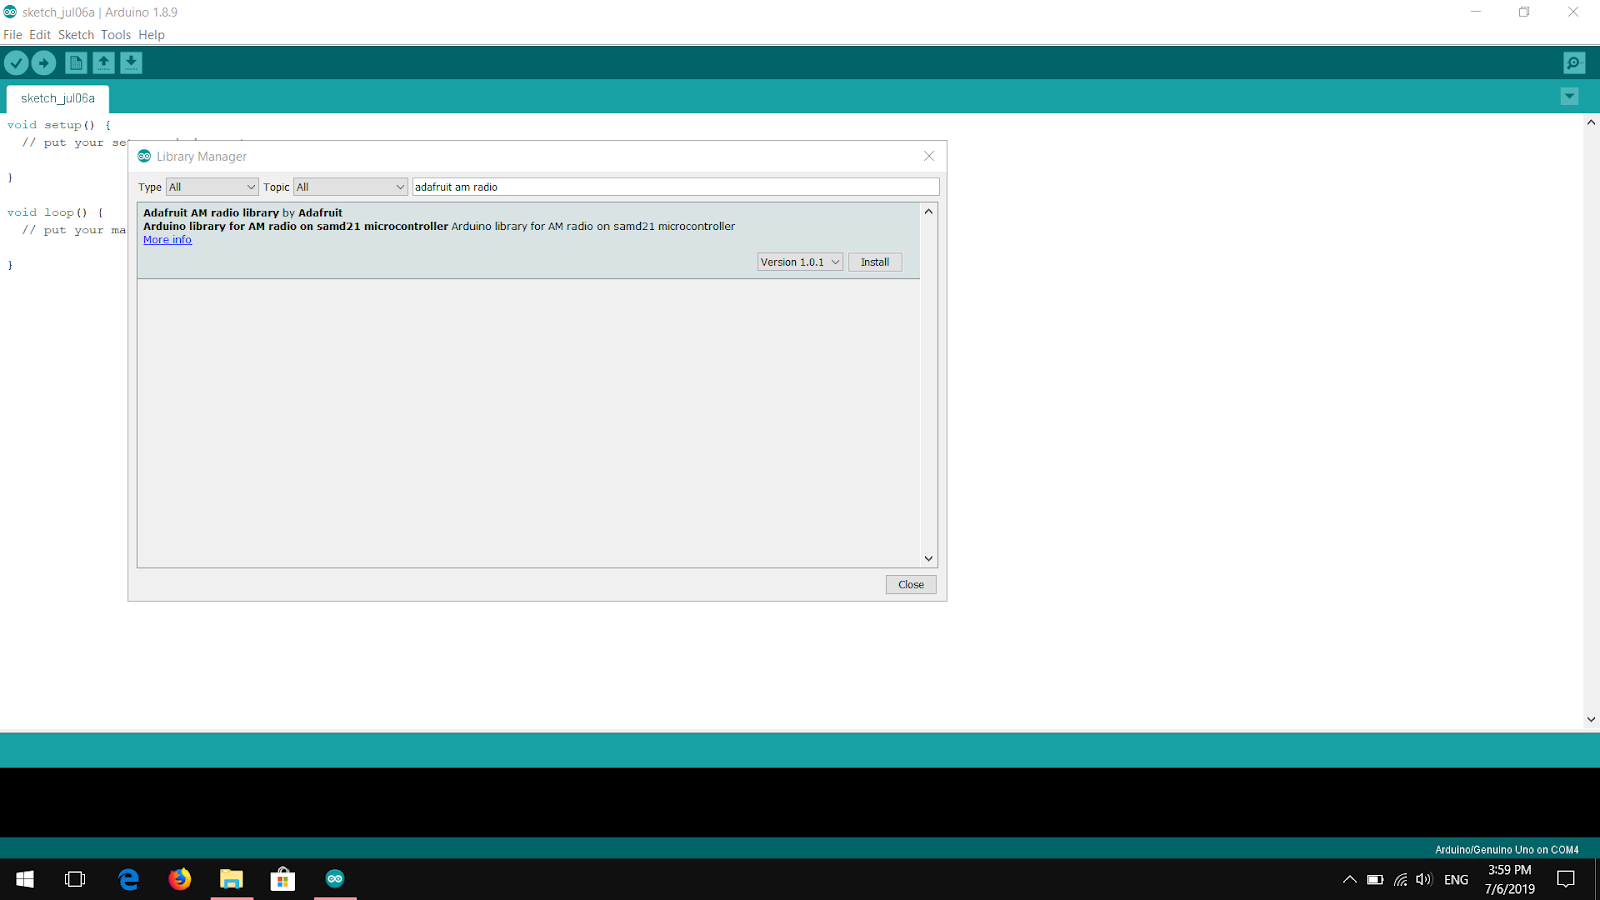Open an existing sketch icon
1600x900 pixels.
[104, 63]
